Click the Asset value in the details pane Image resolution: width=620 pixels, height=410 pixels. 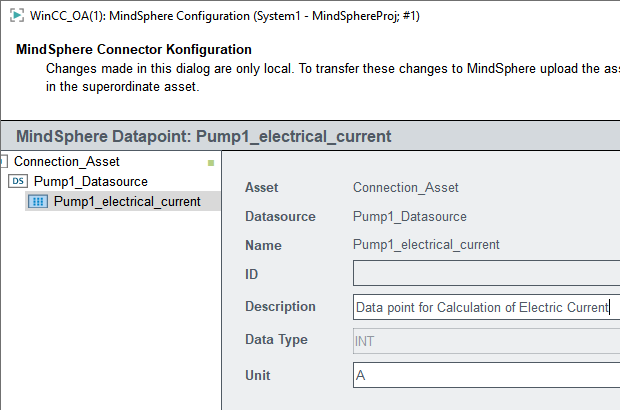coord(406,187)
